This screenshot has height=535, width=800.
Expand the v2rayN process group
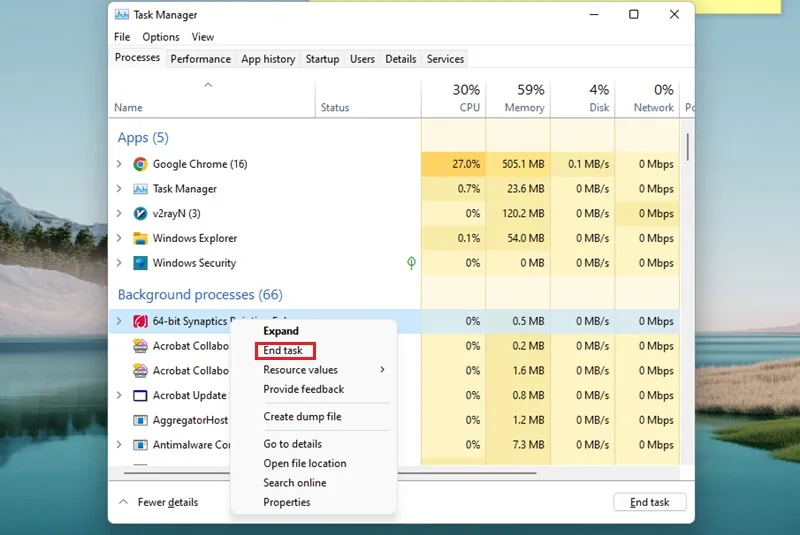click(119, 213)
